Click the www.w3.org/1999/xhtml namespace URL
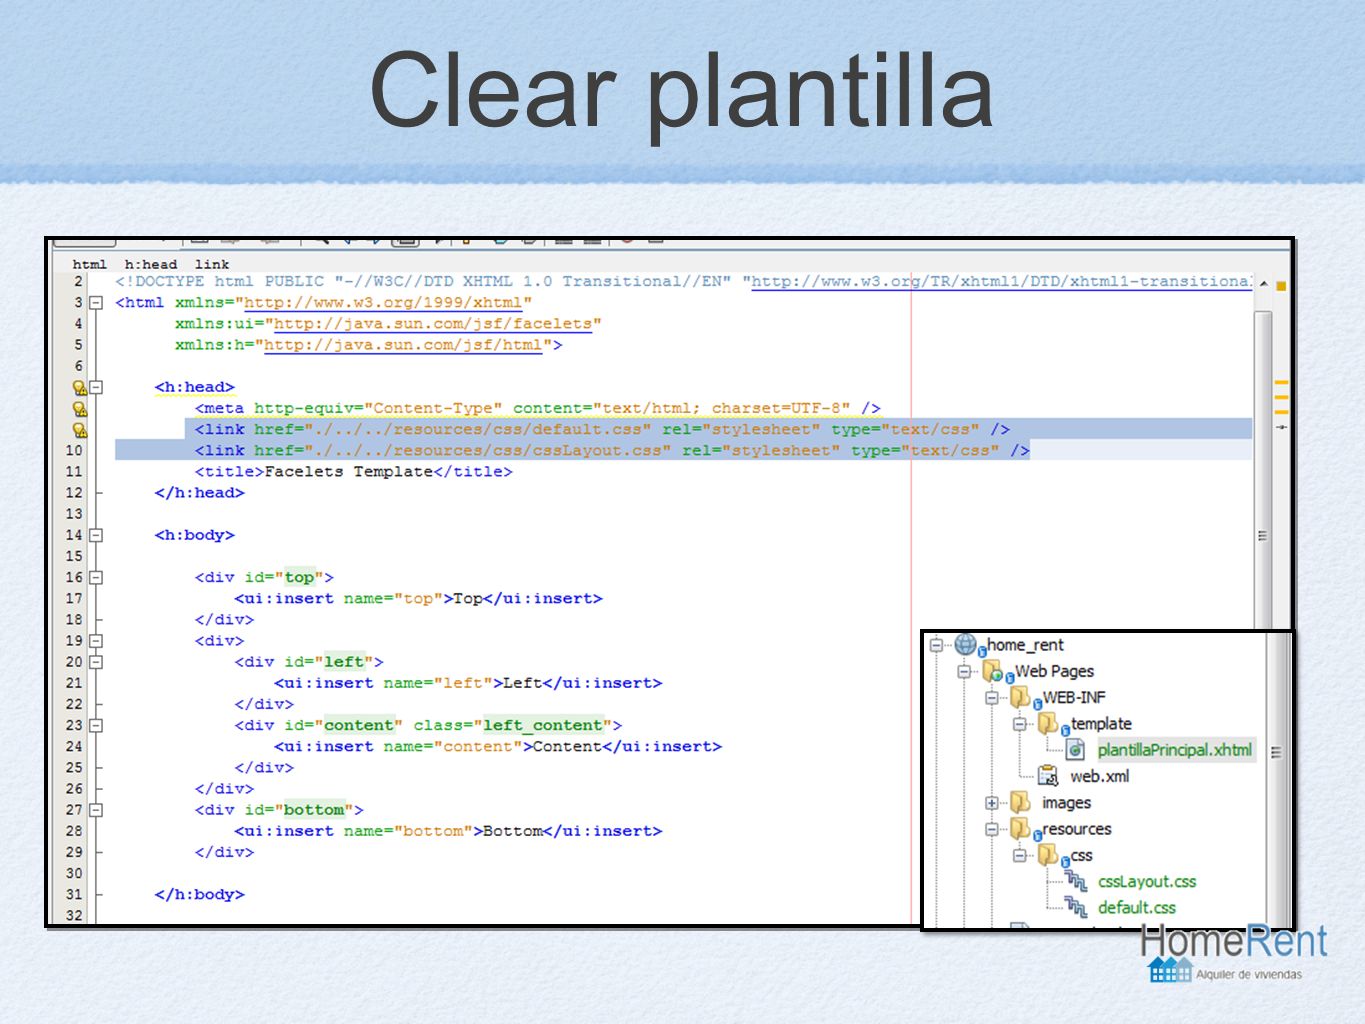This screenshot has height=1024, width=1365. tap(383, 302)
